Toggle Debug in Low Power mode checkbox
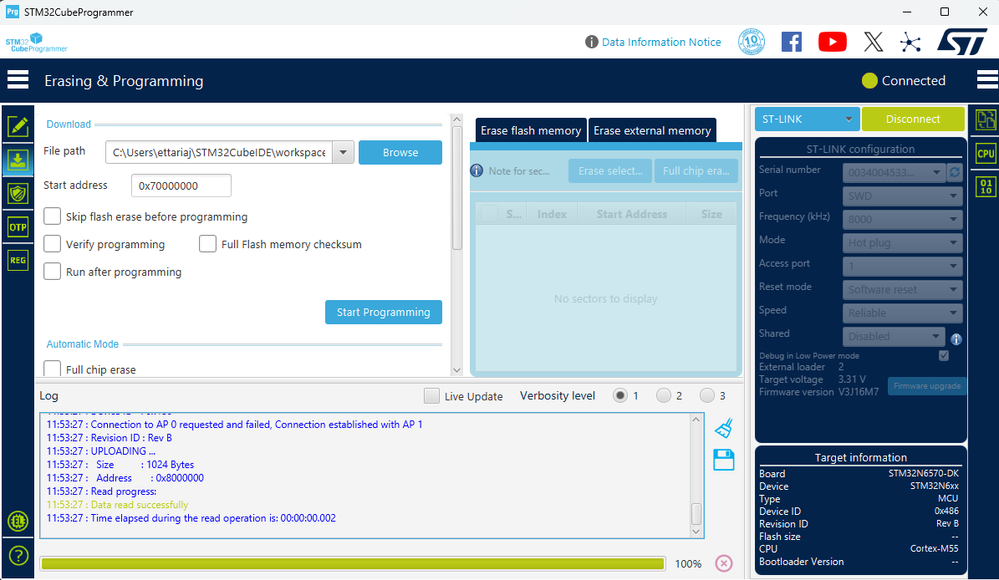 [x=944, y=356]
